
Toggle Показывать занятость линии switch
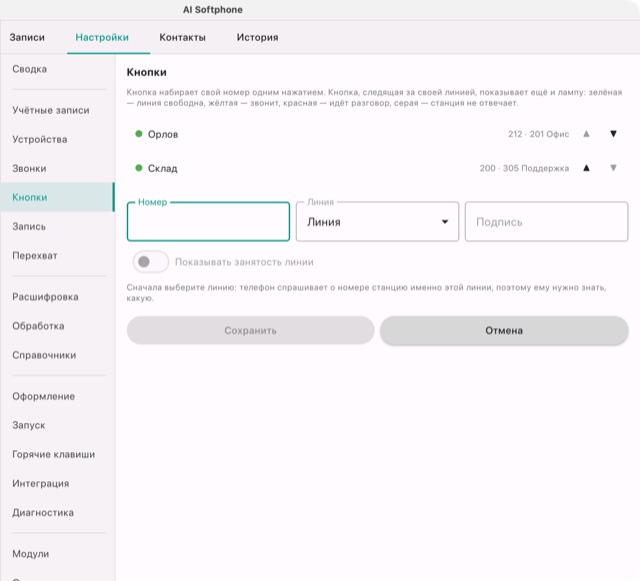tap(150, 262)
